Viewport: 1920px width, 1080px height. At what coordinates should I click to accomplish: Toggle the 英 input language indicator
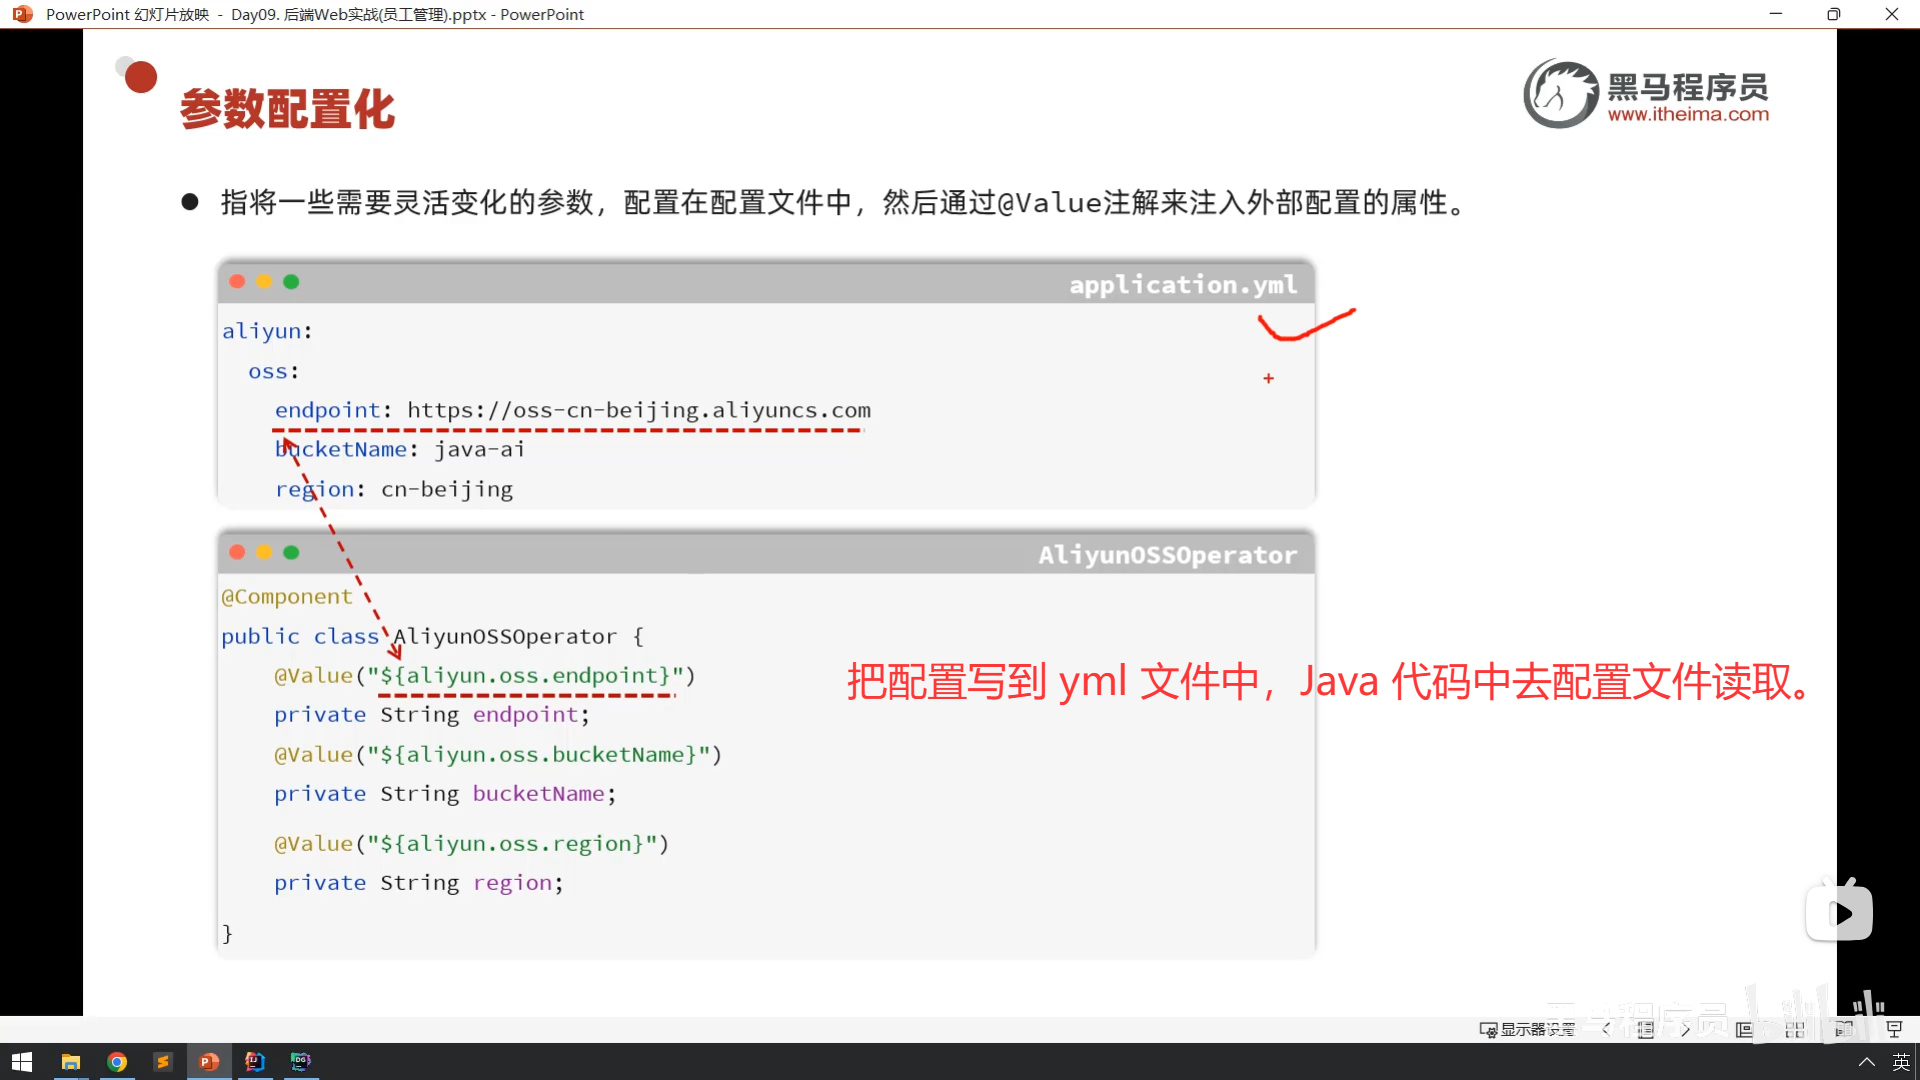pos(1901,1062)
